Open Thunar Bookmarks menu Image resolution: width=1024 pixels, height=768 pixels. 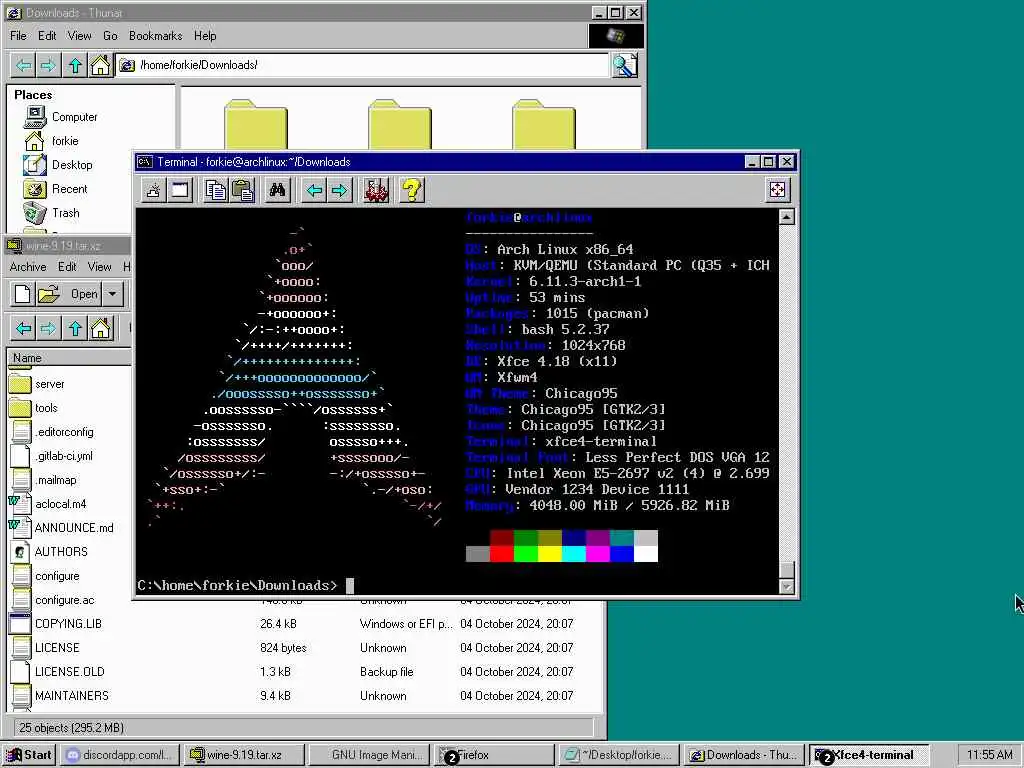155,36
